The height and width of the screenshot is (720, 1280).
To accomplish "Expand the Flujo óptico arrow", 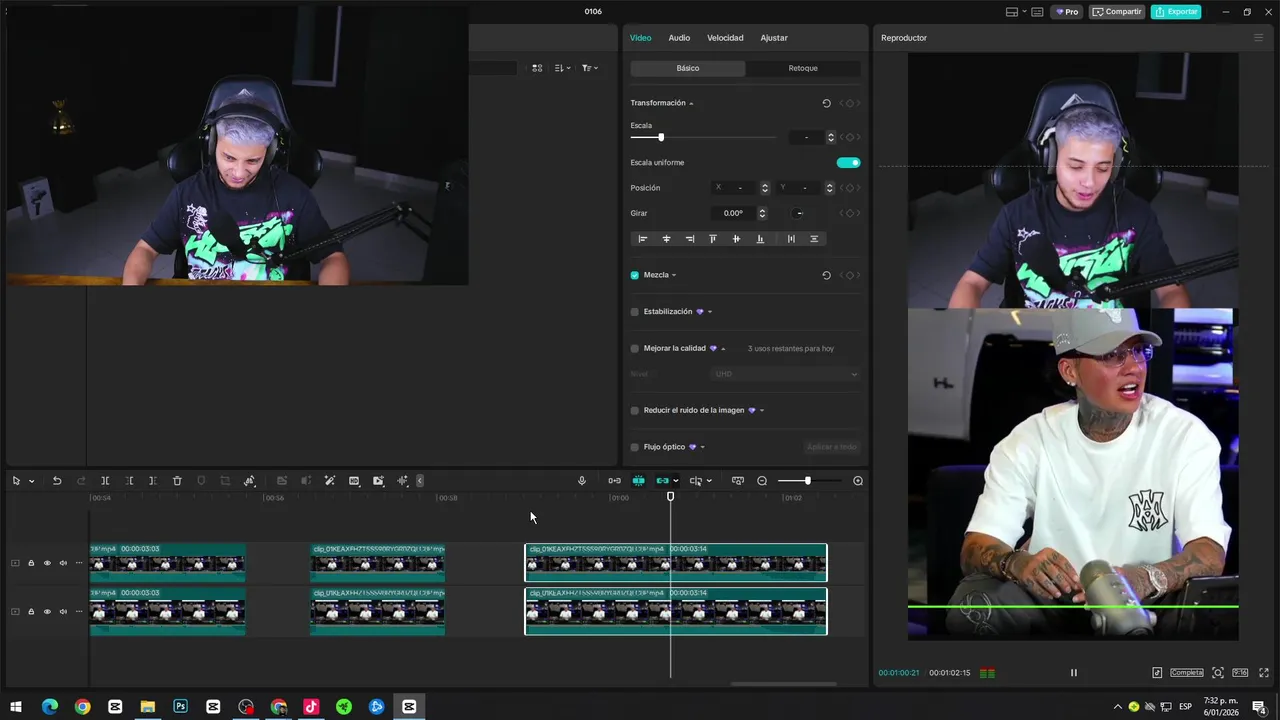I will pos(703,447).
